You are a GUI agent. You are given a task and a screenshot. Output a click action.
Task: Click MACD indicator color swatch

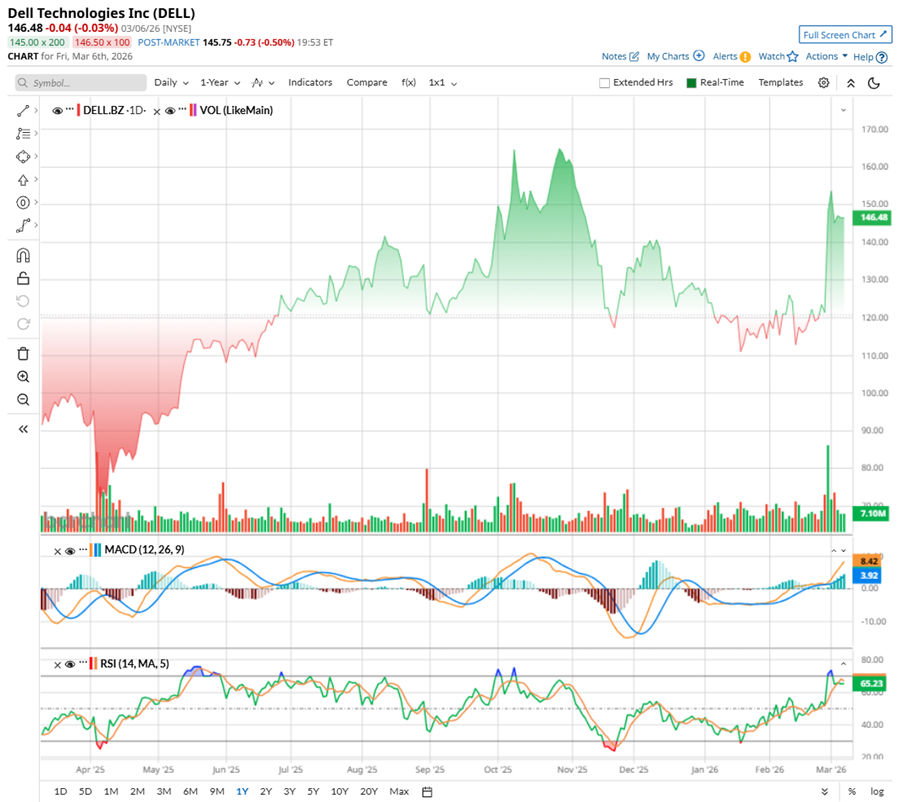(96, 550)
